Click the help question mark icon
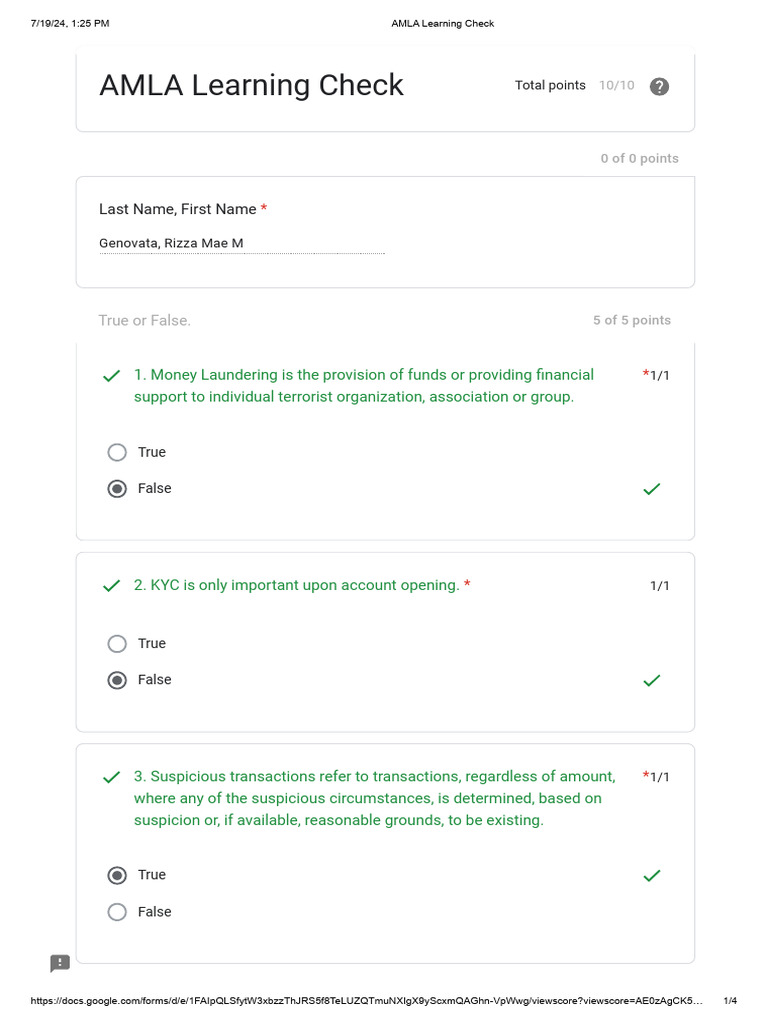Viewport: 768px width, 1024px height. [659, 86]
